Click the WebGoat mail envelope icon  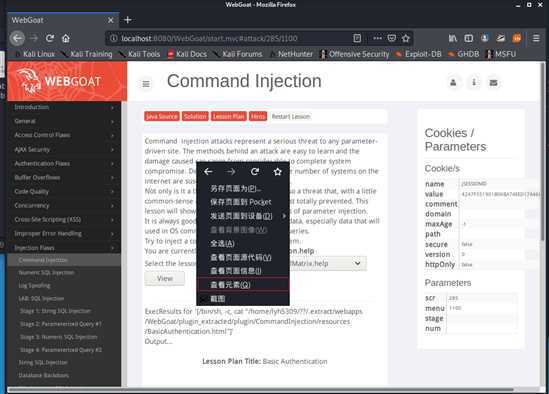pos(493,83)
